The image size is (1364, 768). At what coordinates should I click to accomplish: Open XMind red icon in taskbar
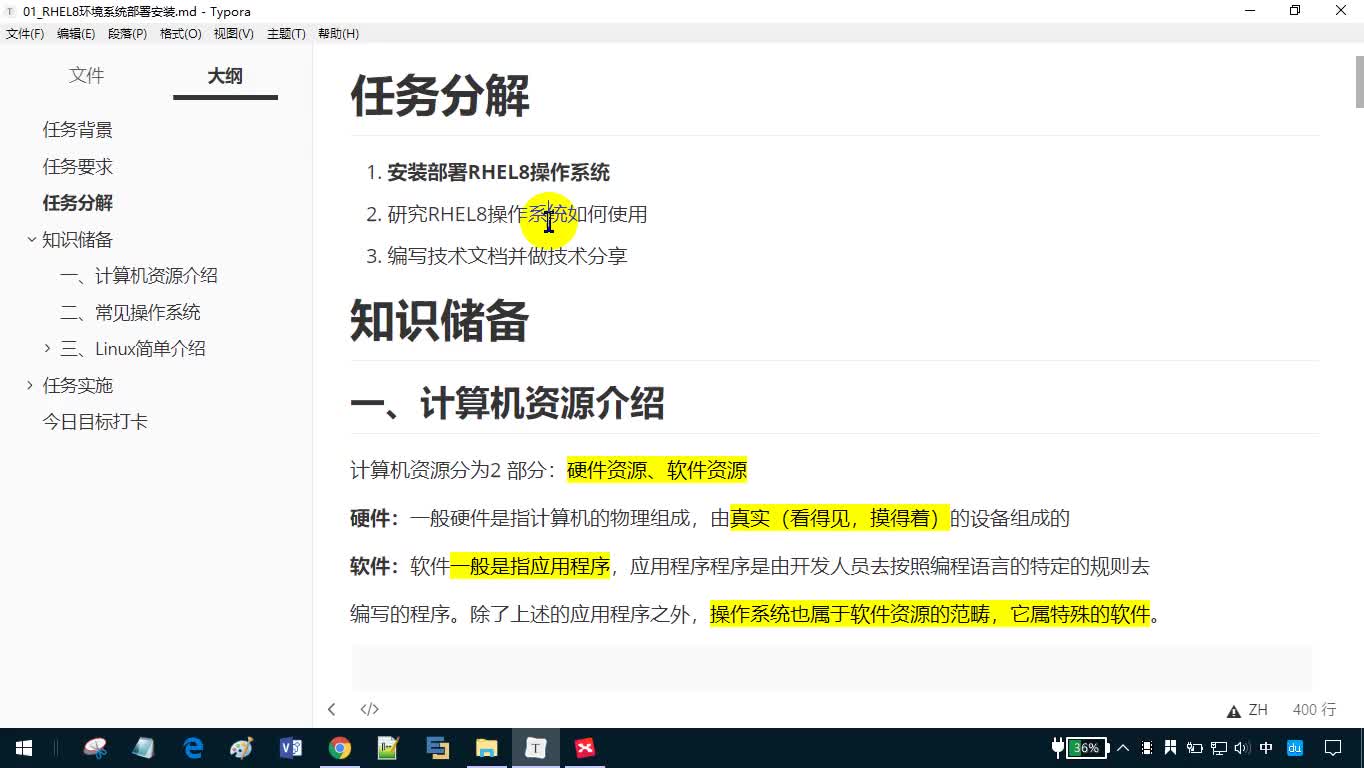(585, 747)
